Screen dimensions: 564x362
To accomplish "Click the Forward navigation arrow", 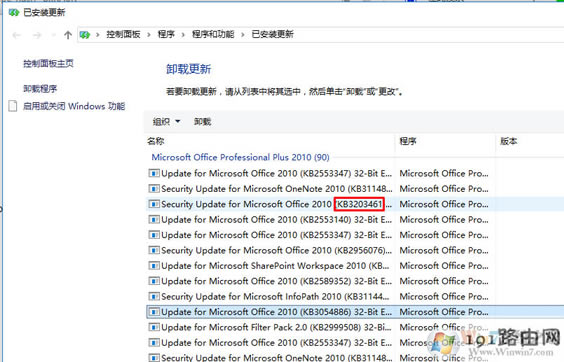I will (x=37, y=35).
